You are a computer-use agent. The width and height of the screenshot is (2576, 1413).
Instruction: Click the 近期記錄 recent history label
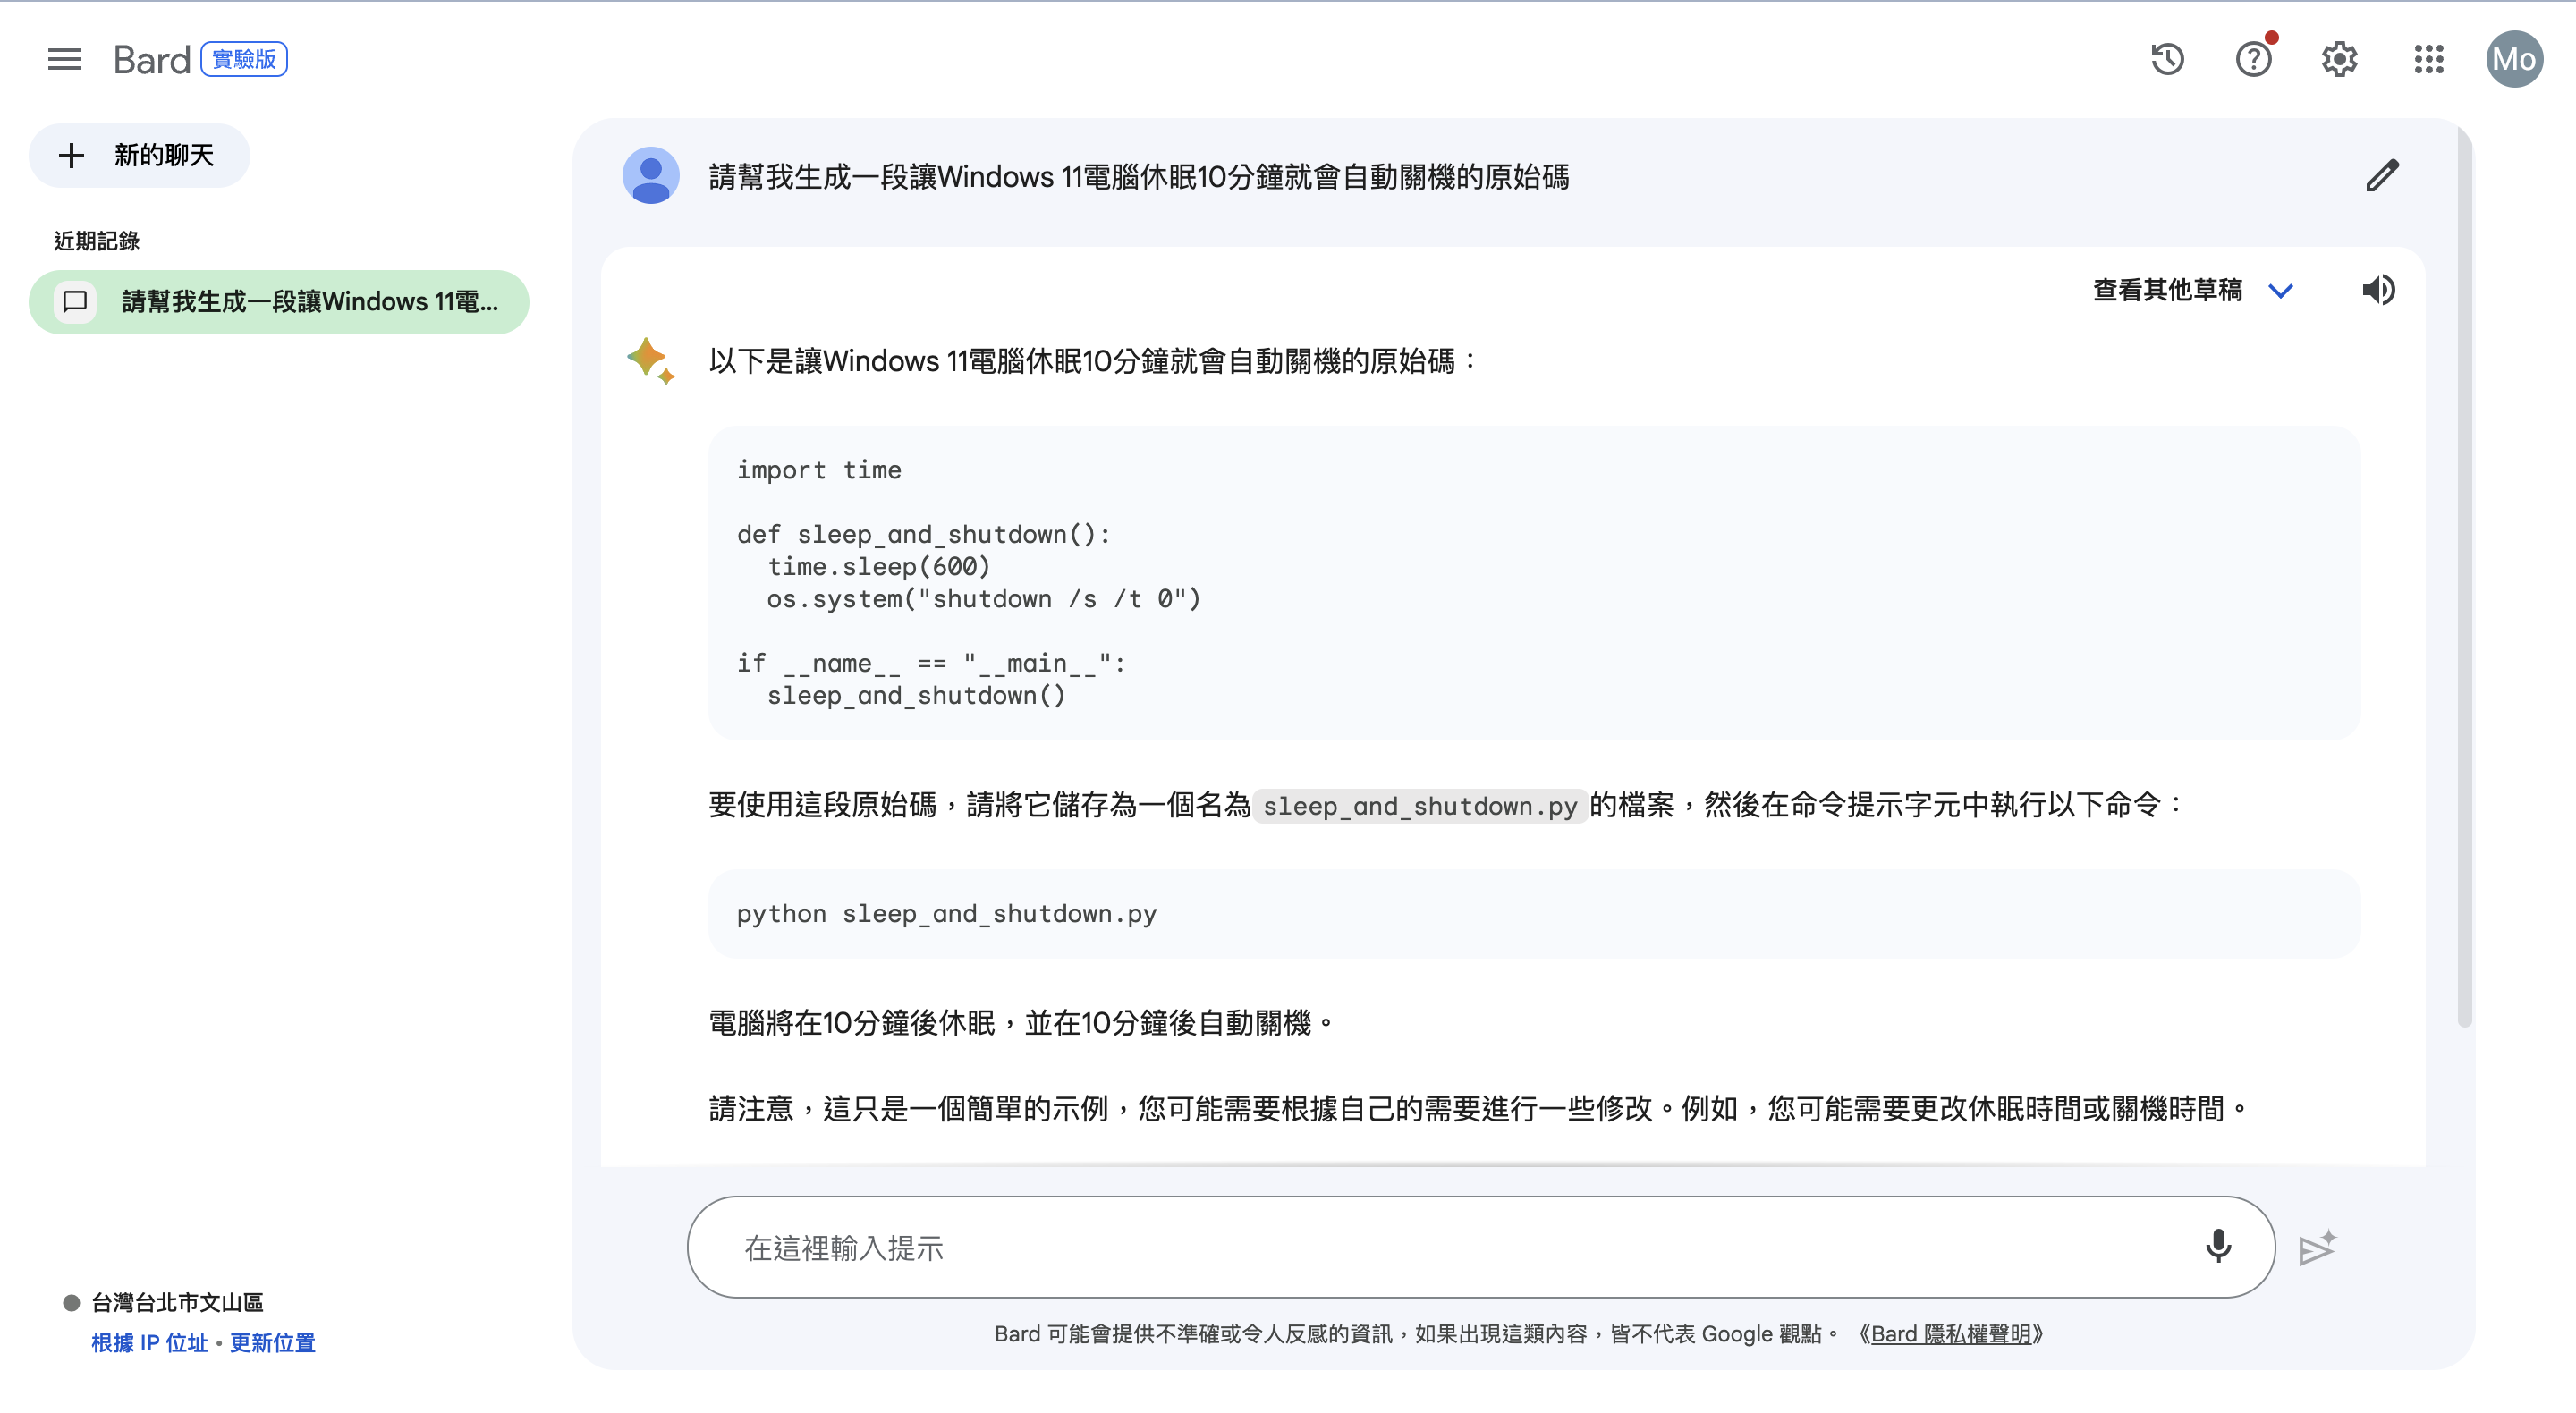[97, 240]
